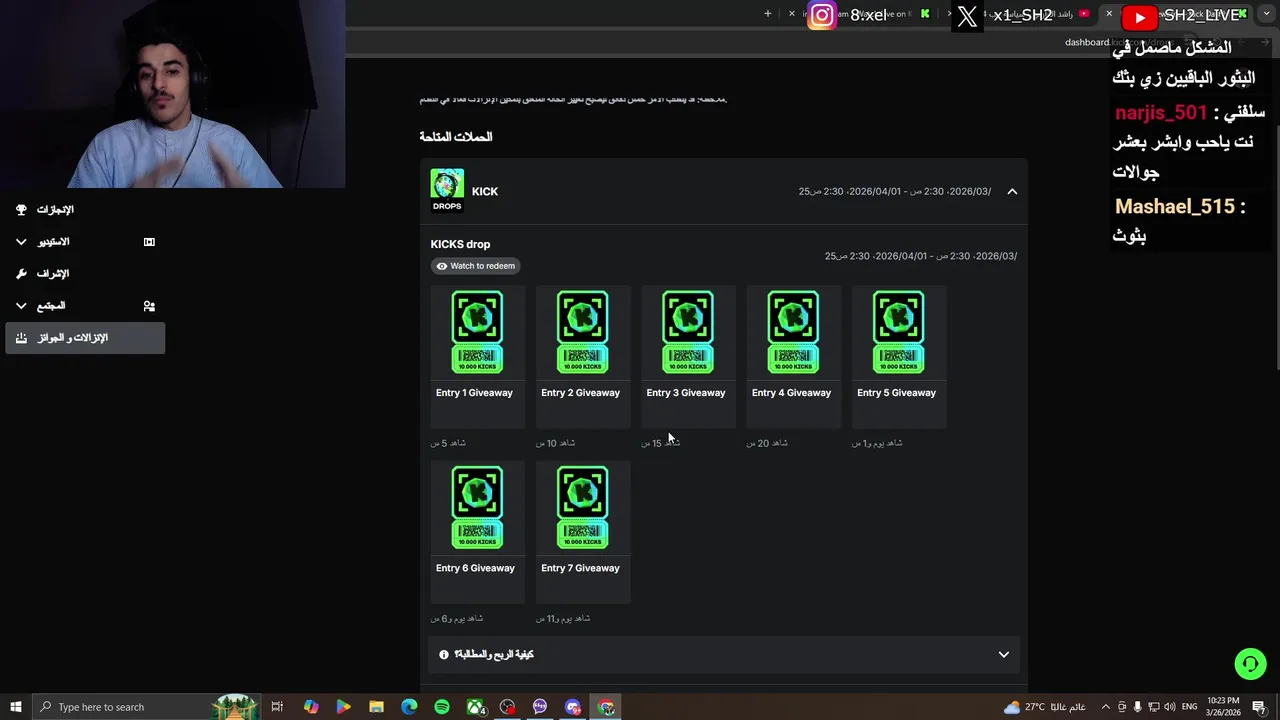Open Spotify from the taskbar

pos(442,707)
